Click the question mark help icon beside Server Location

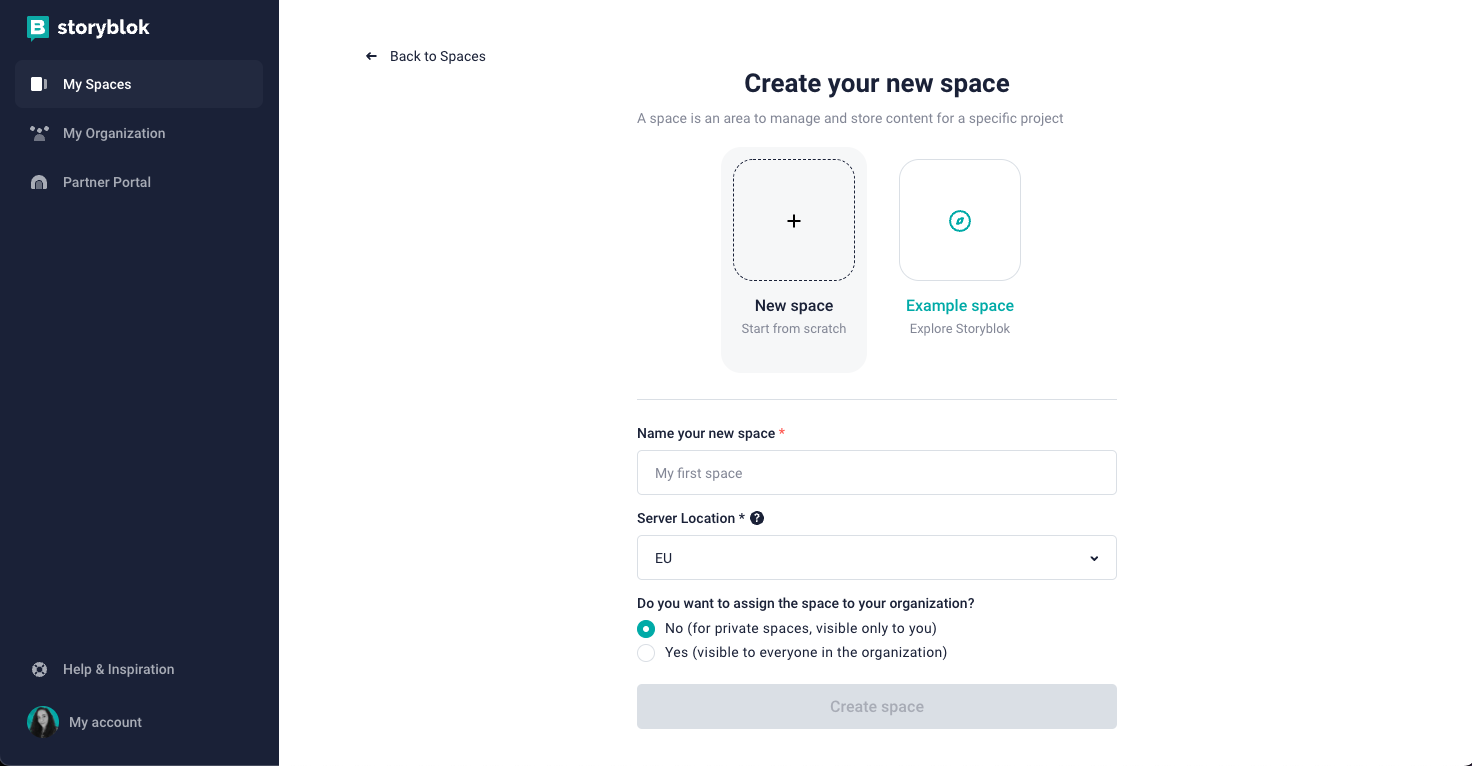[x=757, y=518]
